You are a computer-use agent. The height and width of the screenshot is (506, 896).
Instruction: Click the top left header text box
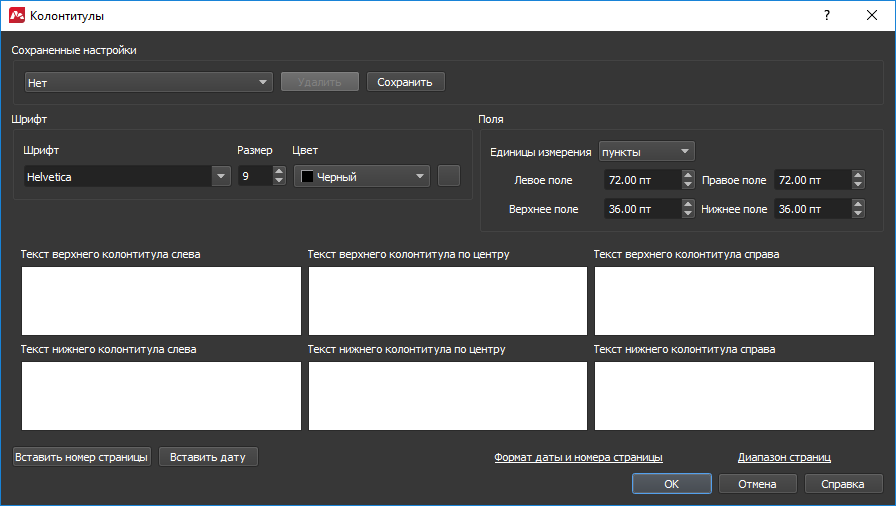pyautogui.click(x=161, y=301)
